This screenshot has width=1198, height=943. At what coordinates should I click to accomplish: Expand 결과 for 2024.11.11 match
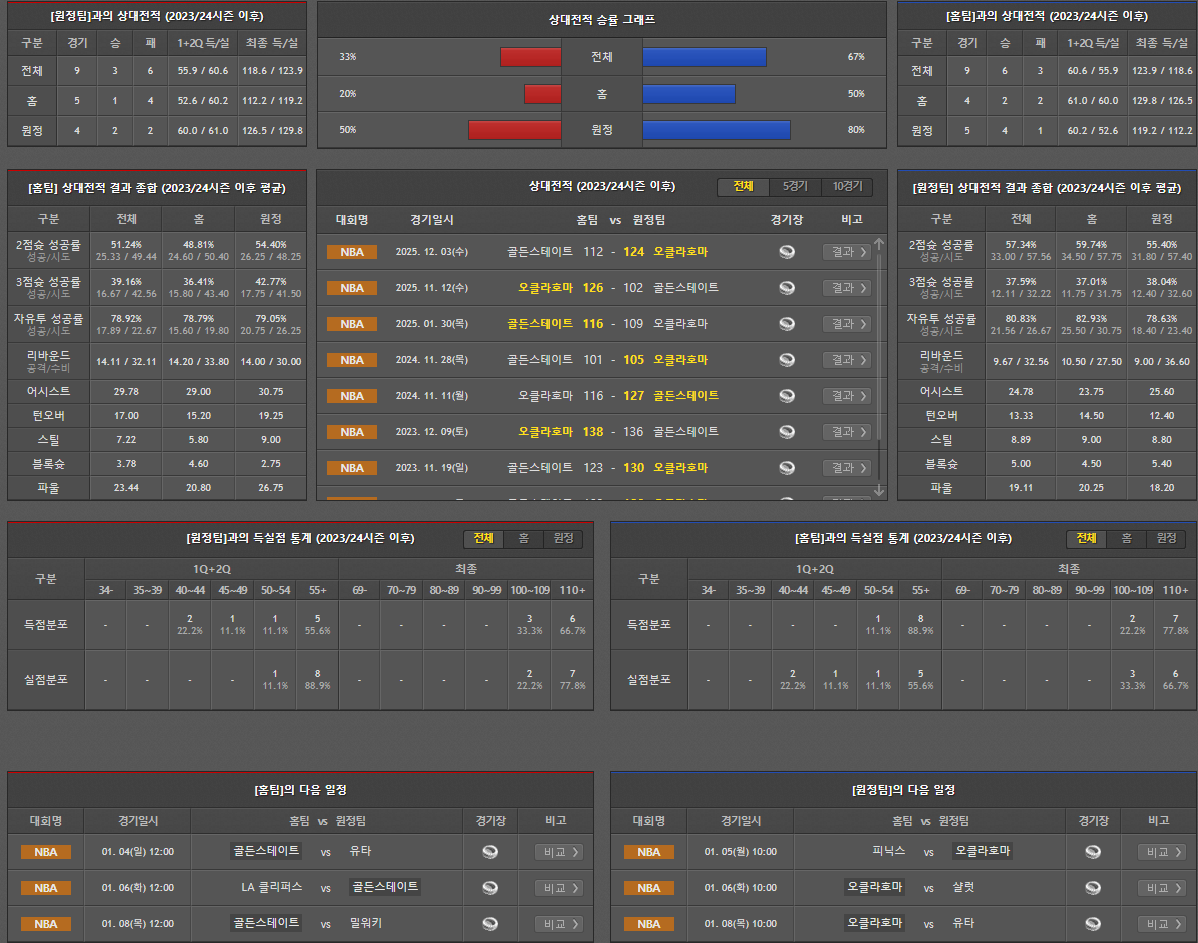tap(846, 396)
